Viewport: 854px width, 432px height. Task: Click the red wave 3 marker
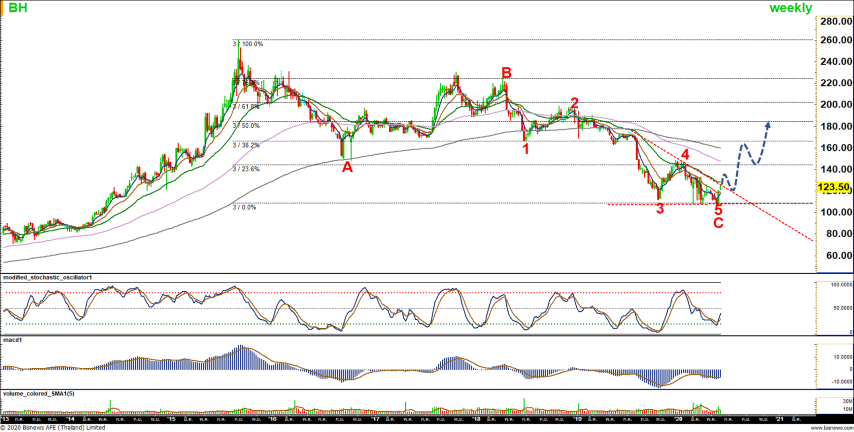(660, 209)
